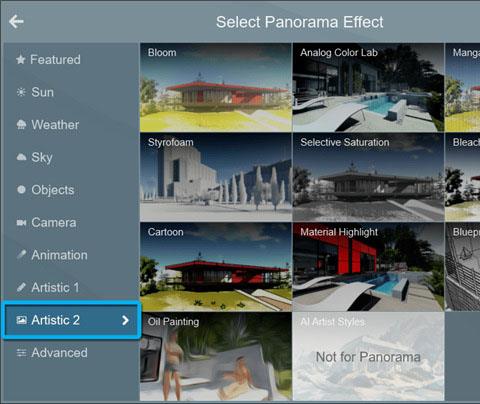This screenshot has width=480, height=404.
Task: Select the Bloom effect thumbnail
Action: click(x=216, y=87)
